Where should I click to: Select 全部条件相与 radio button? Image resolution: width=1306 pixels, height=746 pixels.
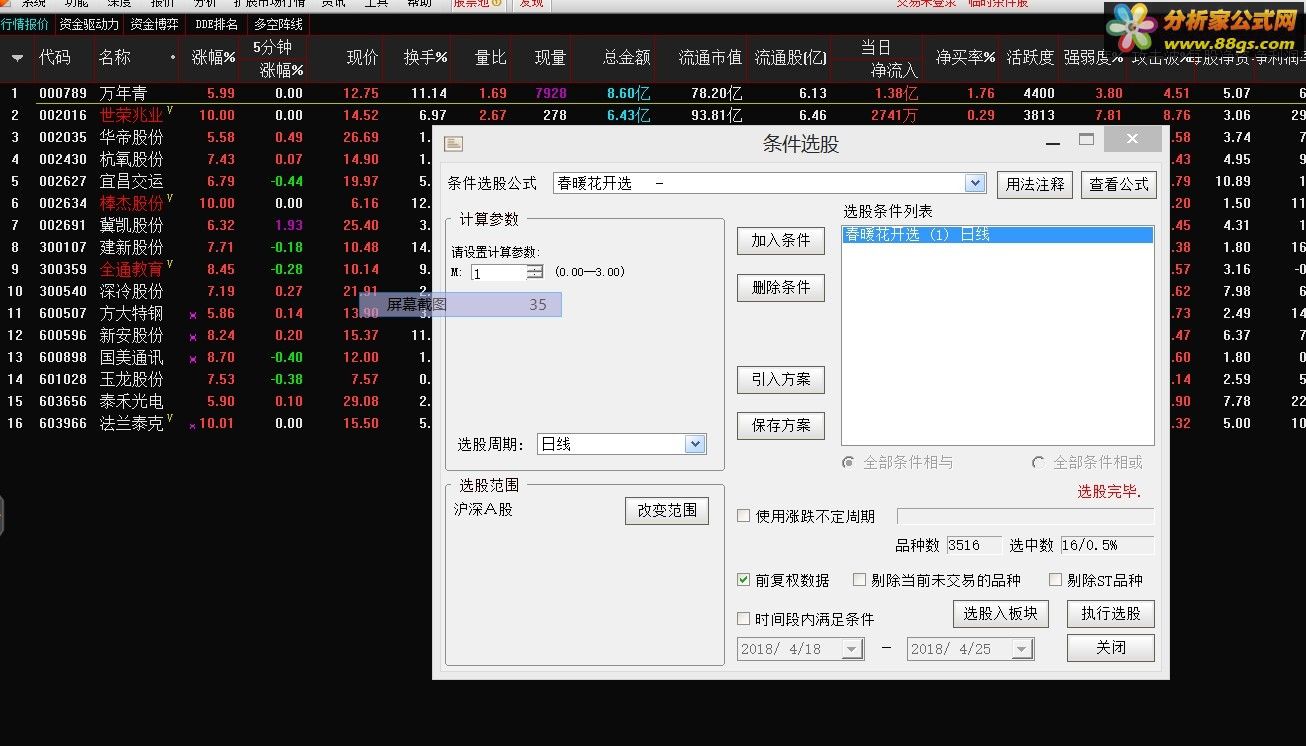[x=848, y=462]
